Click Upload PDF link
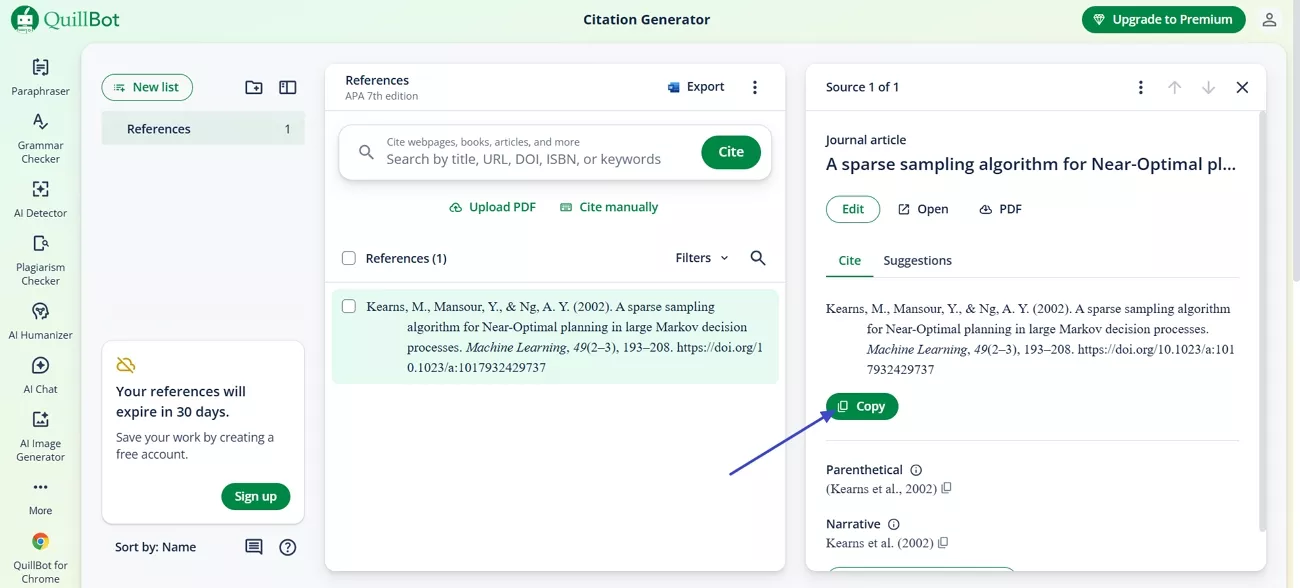The image size is (1300, 588). pos(492,207)
